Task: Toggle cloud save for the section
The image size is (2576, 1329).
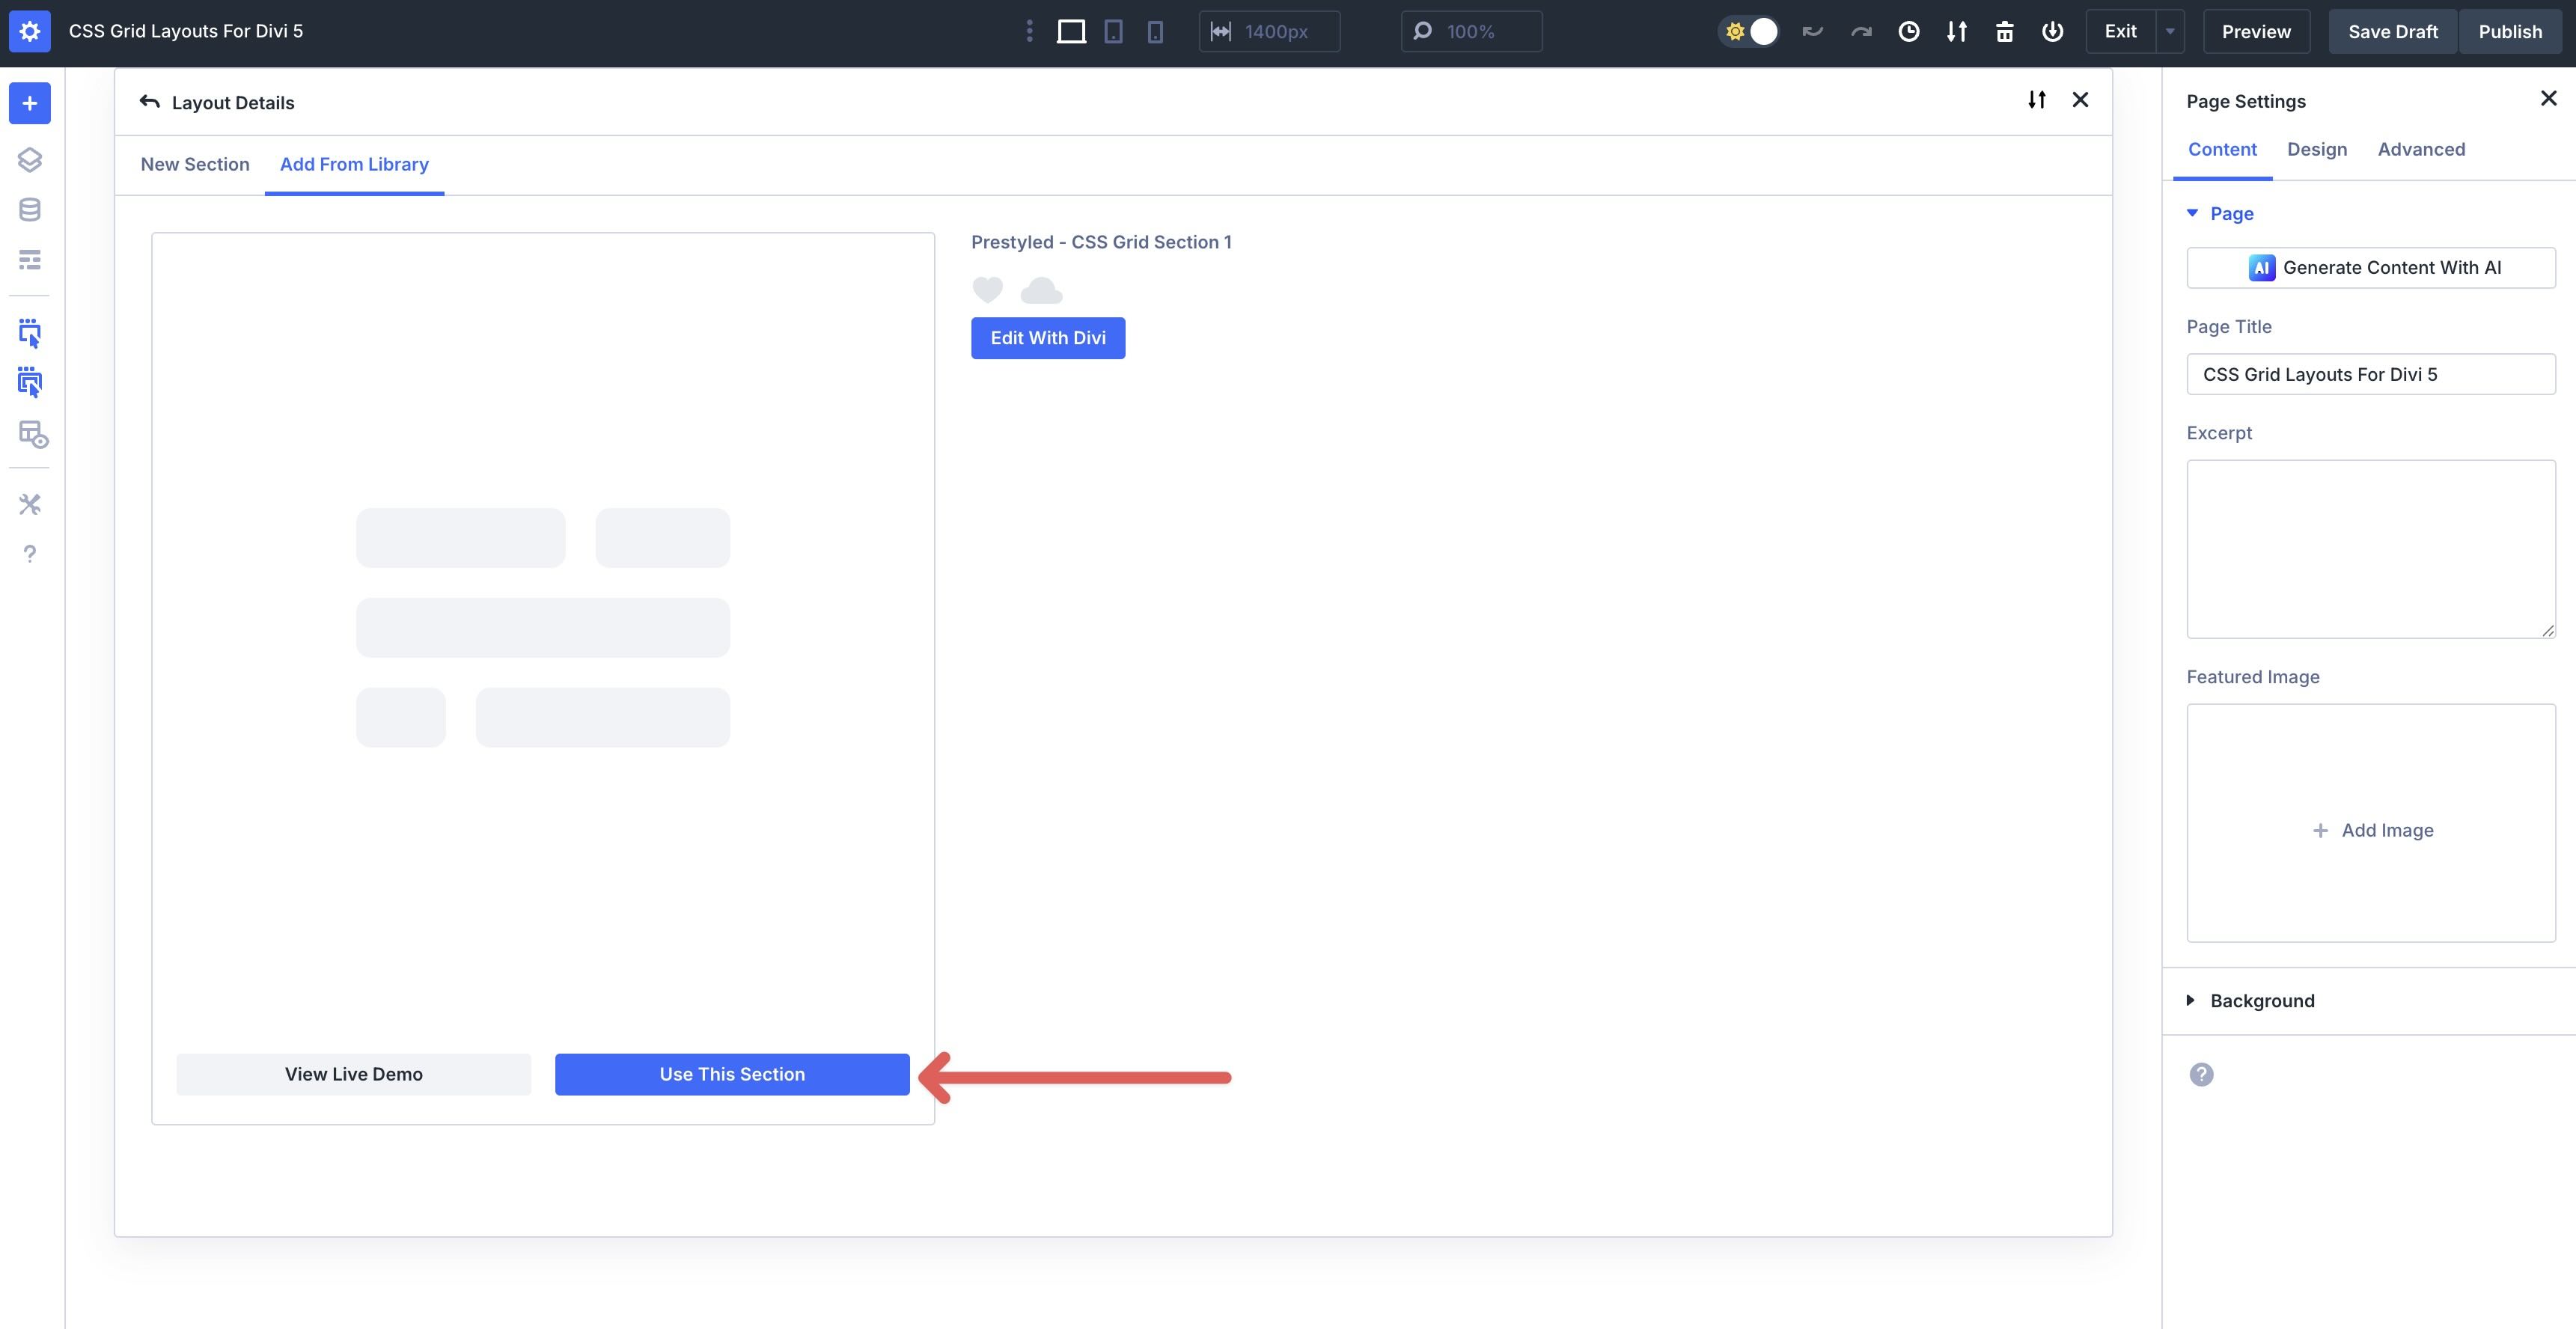Action: (1040, 290)
